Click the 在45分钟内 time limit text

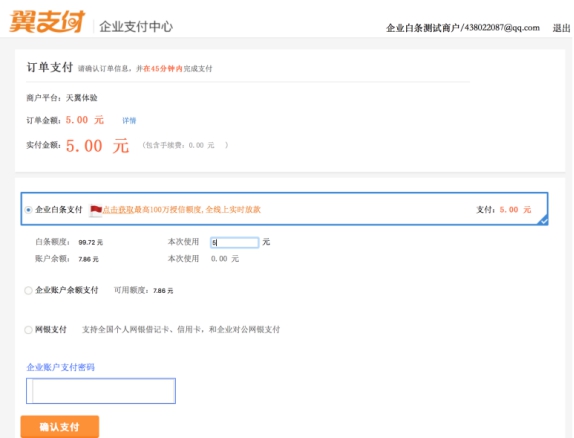[x=163, y=68]
